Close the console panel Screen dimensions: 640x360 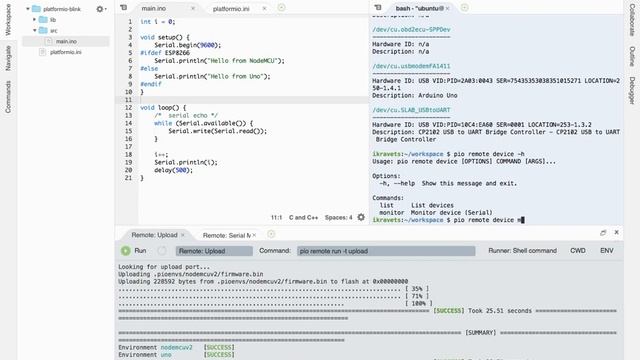(x=616, y=232)
